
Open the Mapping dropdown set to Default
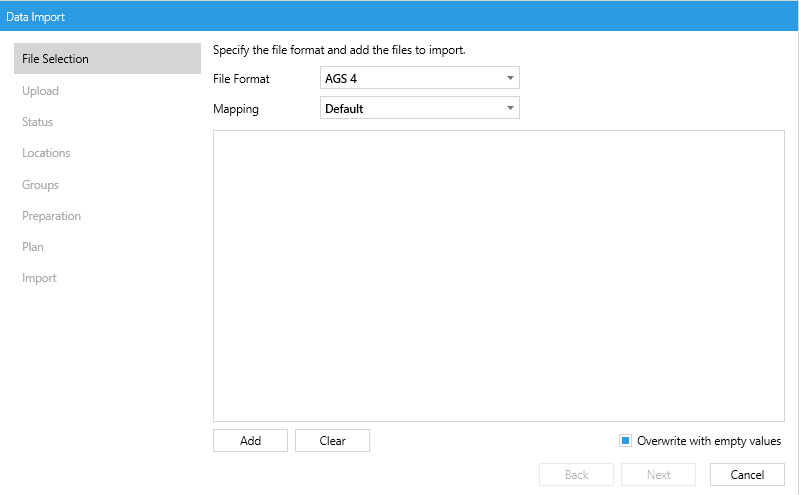pos(419,108)
